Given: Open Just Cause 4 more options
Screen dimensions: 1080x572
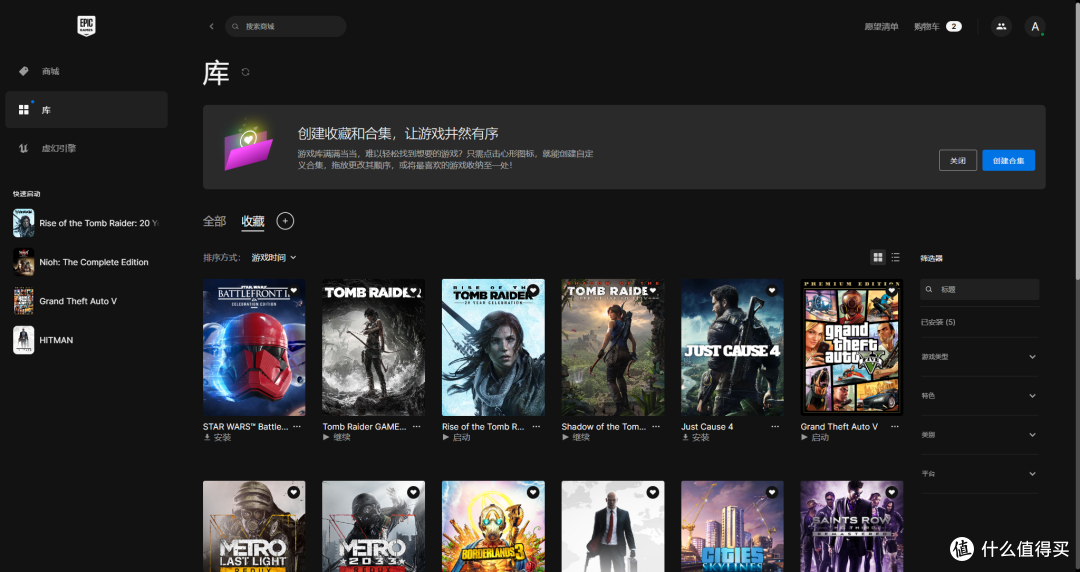Looking at the screenshot, I should [775, 427].
